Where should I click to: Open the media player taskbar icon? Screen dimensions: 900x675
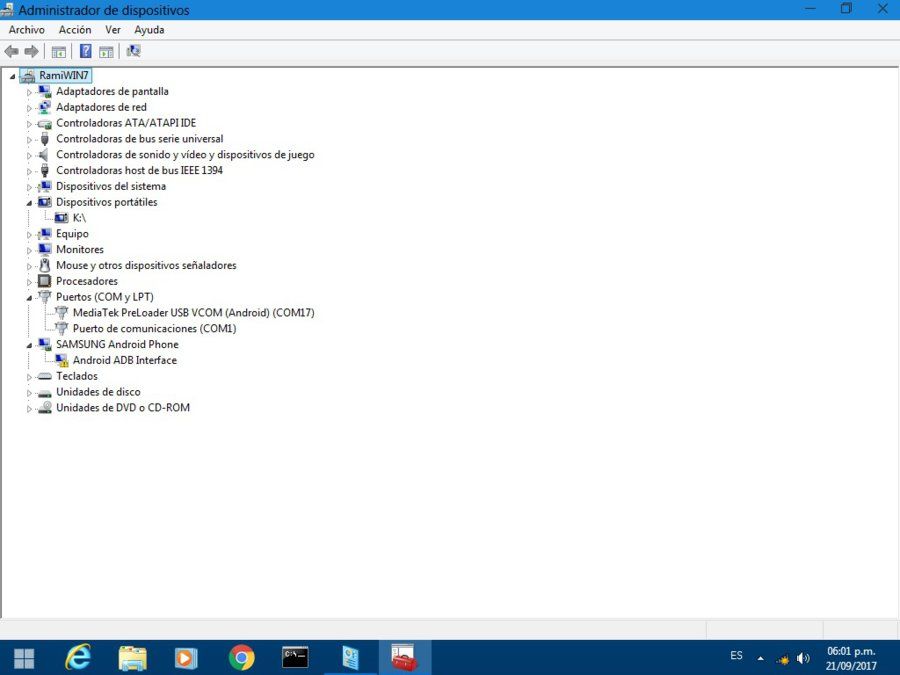186,658
